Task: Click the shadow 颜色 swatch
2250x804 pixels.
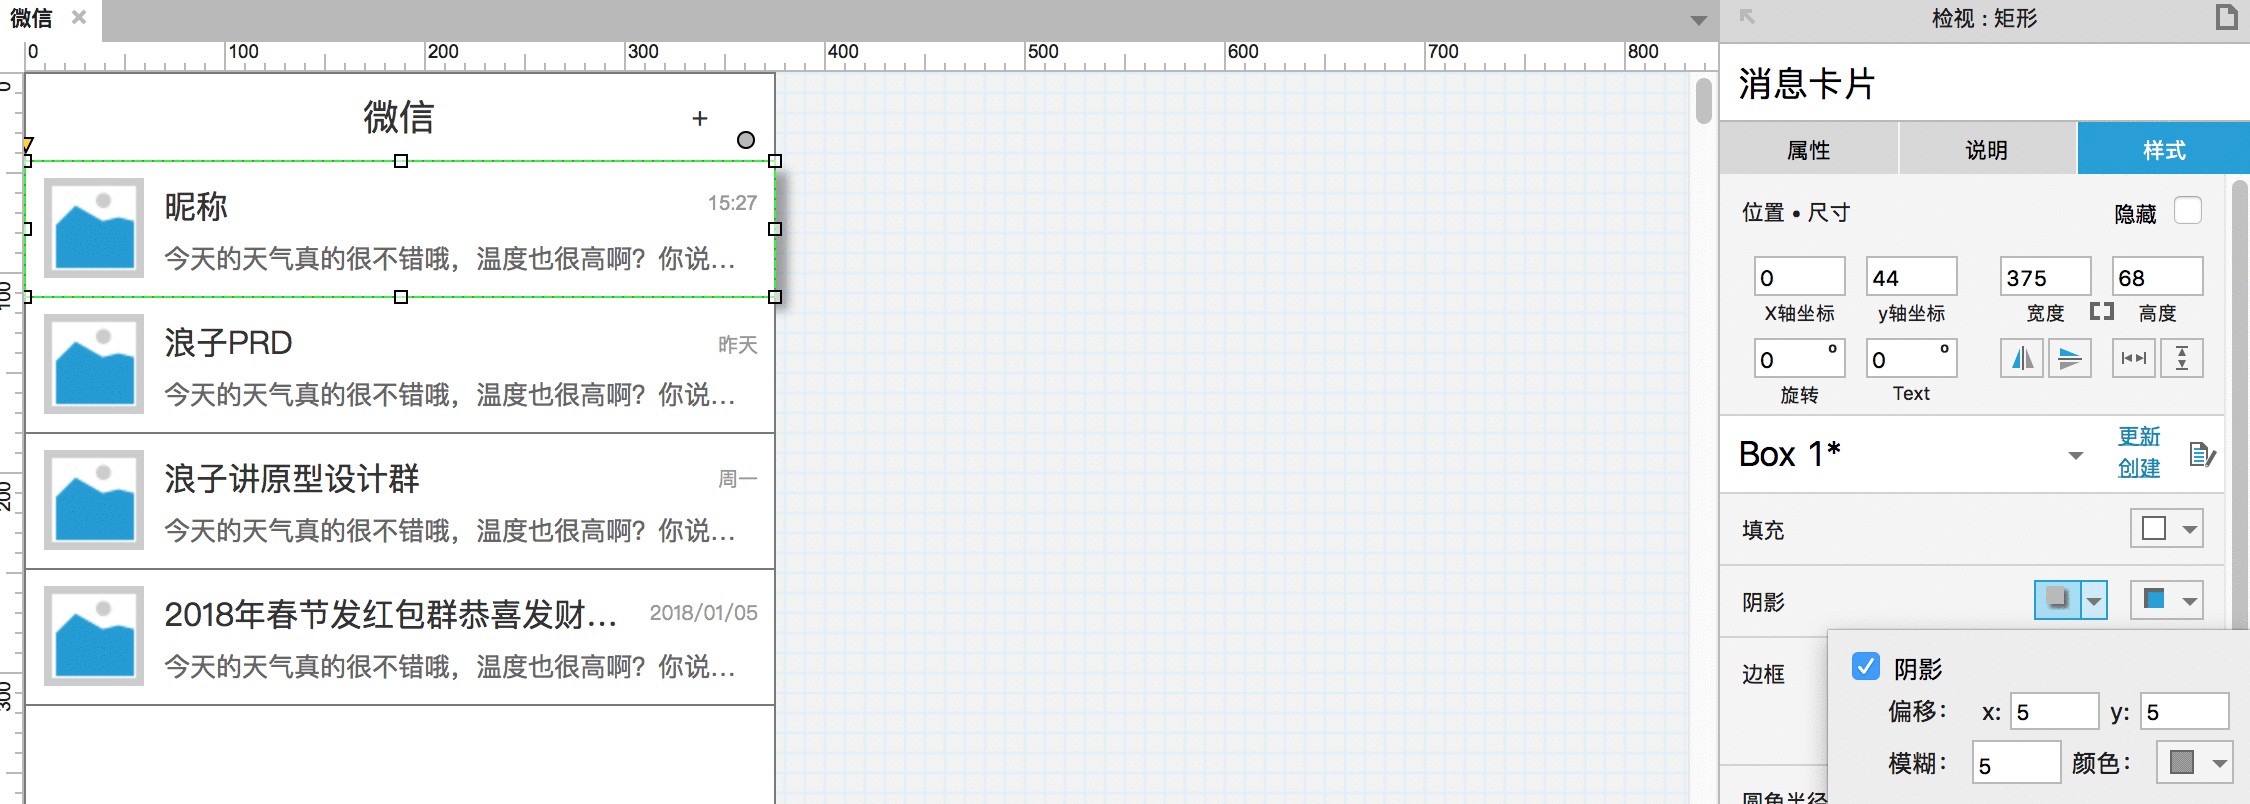Action: [2182, 763]
